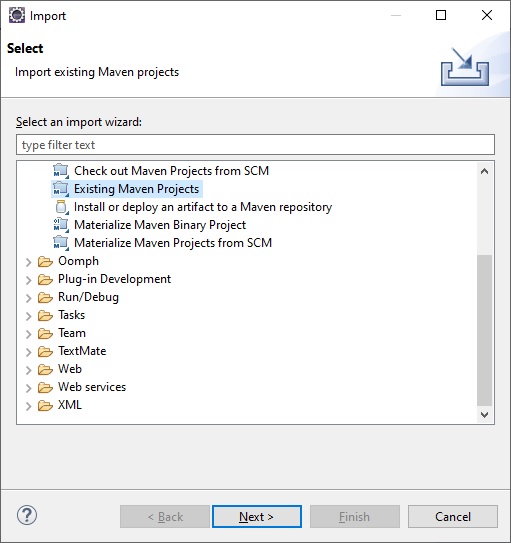Click the scrollbar up arrow in wizard list
The width and height of the screenshot is (511, 543).
pyautogui.click(x=484, y=171)
